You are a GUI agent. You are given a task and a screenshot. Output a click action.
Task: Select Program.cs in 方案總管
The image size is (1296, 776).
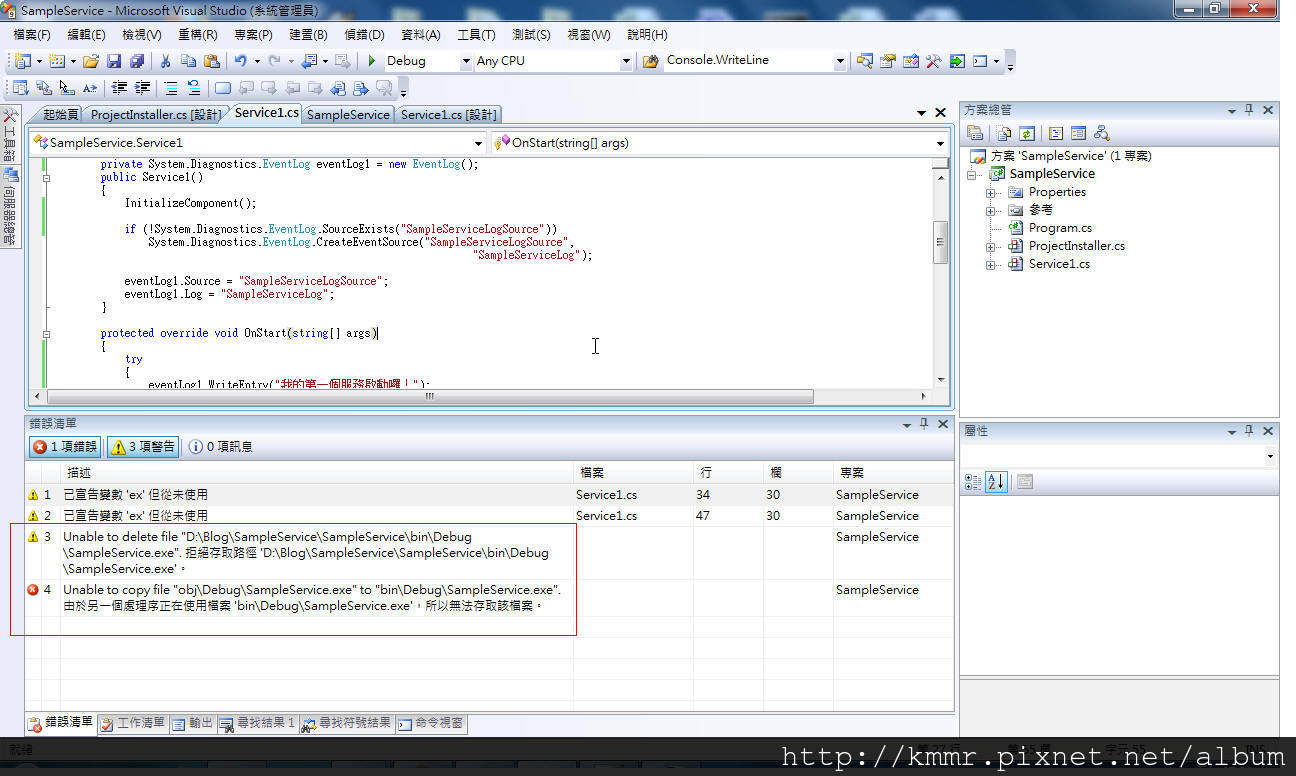[x=1060, y=228]
